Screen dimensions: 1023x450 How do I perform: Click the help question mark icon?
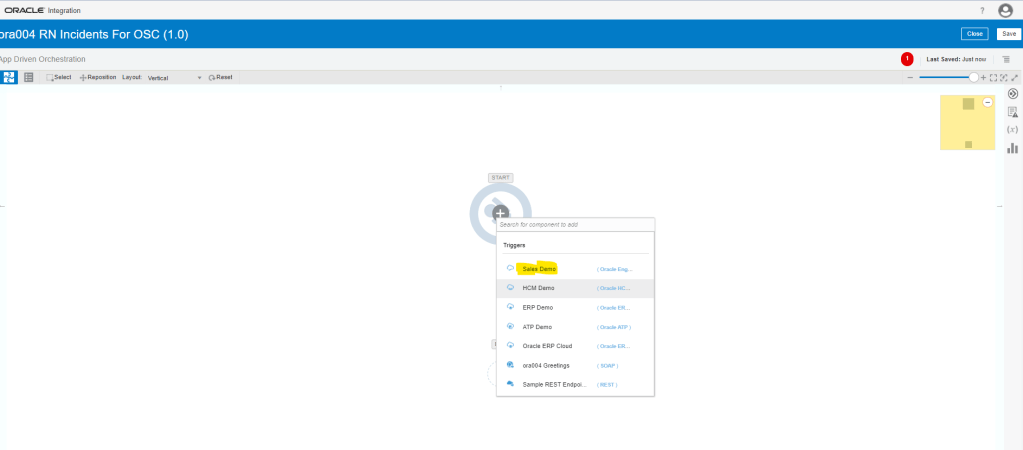(x=980, y=10)
